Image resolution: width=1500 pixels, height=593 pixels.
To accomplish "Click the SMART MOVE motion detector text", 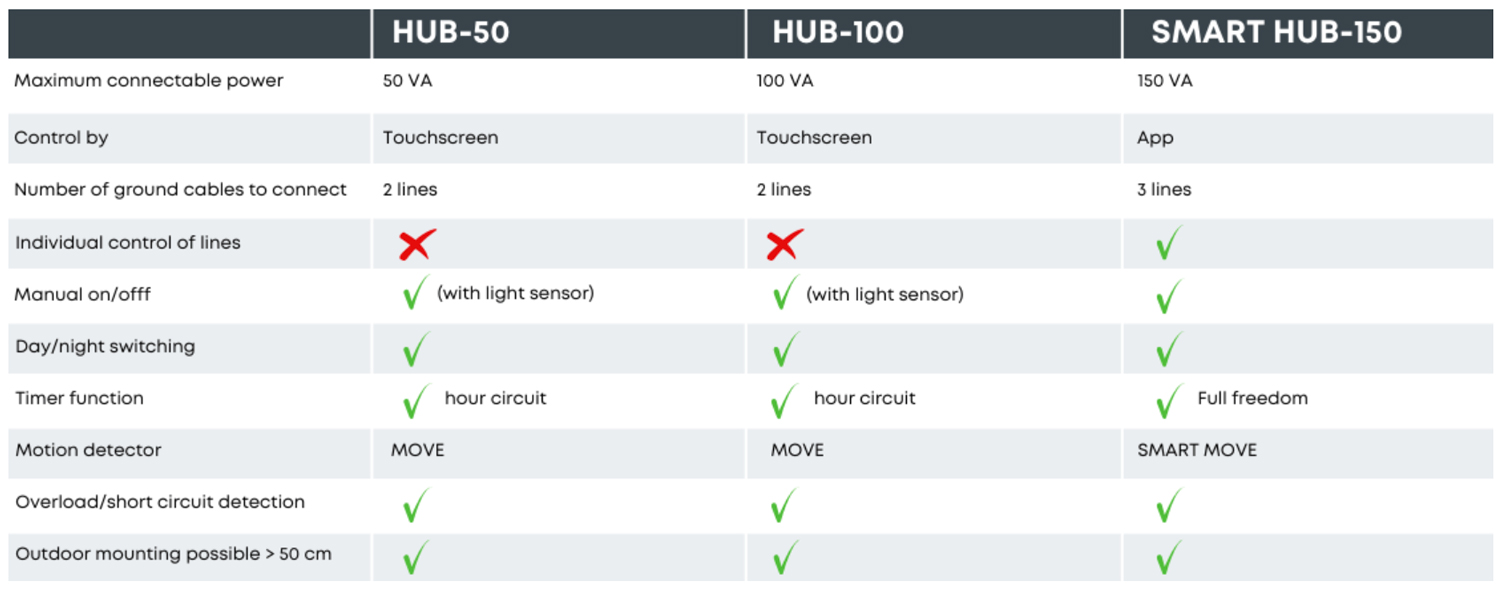I will pyautogui.click(x=1197, y=450).
